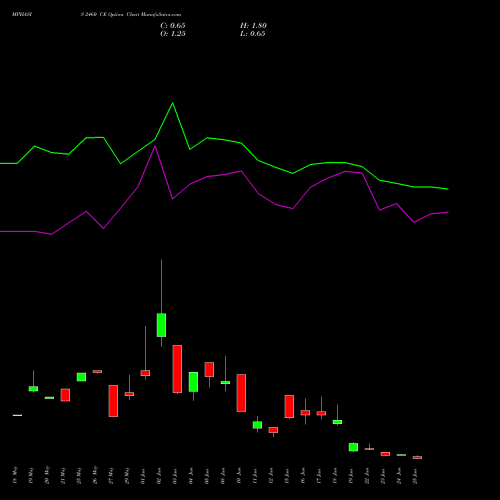Click the close value 'C: 0.65'
Image resolution: width=500 pixels, height=500 pixels.
pyautogui.click(x=173, y=26)
